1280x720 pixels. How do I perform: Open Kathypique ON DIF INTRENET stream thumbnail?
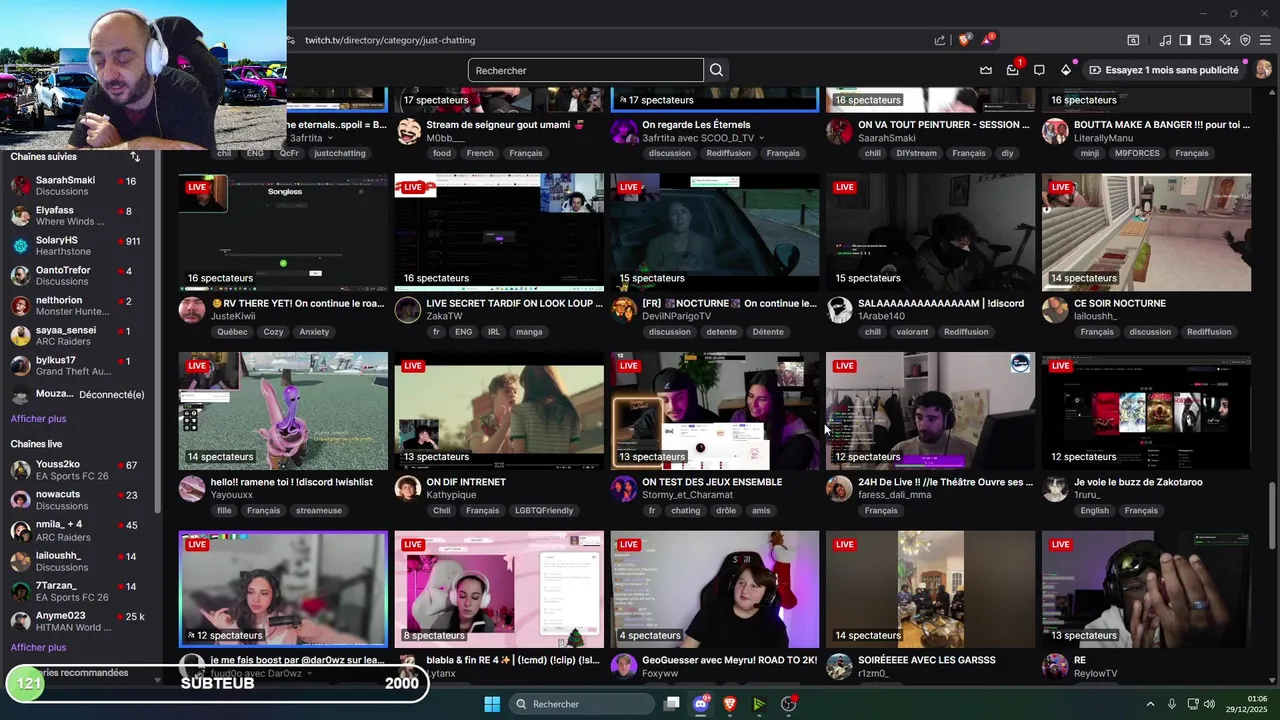(x=499, y=411)
